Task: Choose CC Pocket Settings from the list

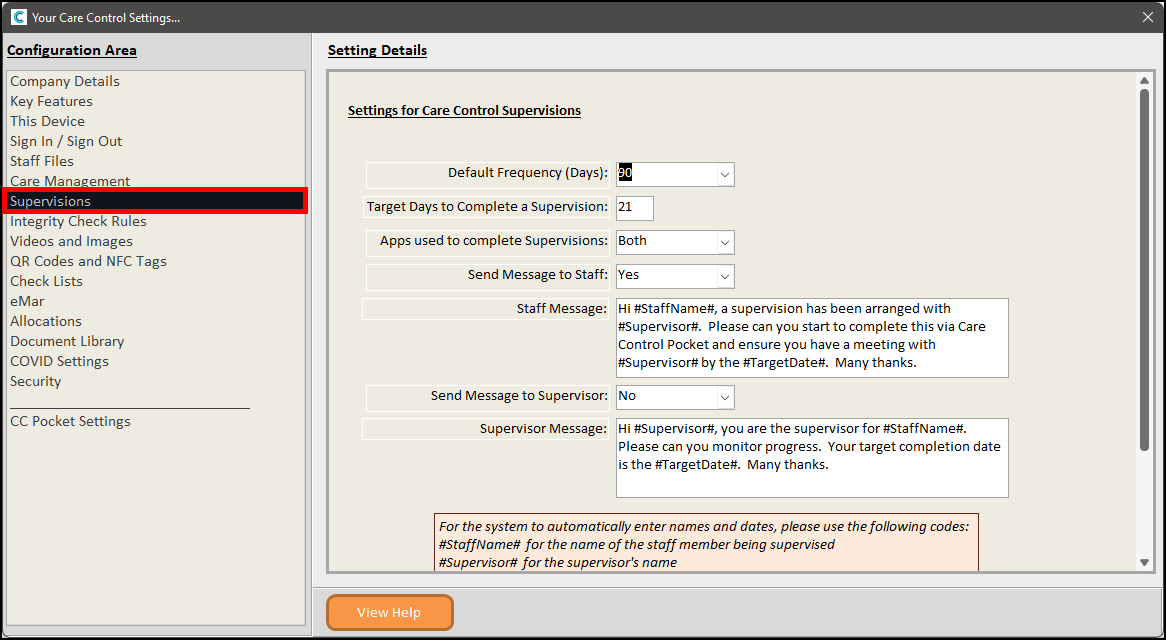Action: [70, 421]
